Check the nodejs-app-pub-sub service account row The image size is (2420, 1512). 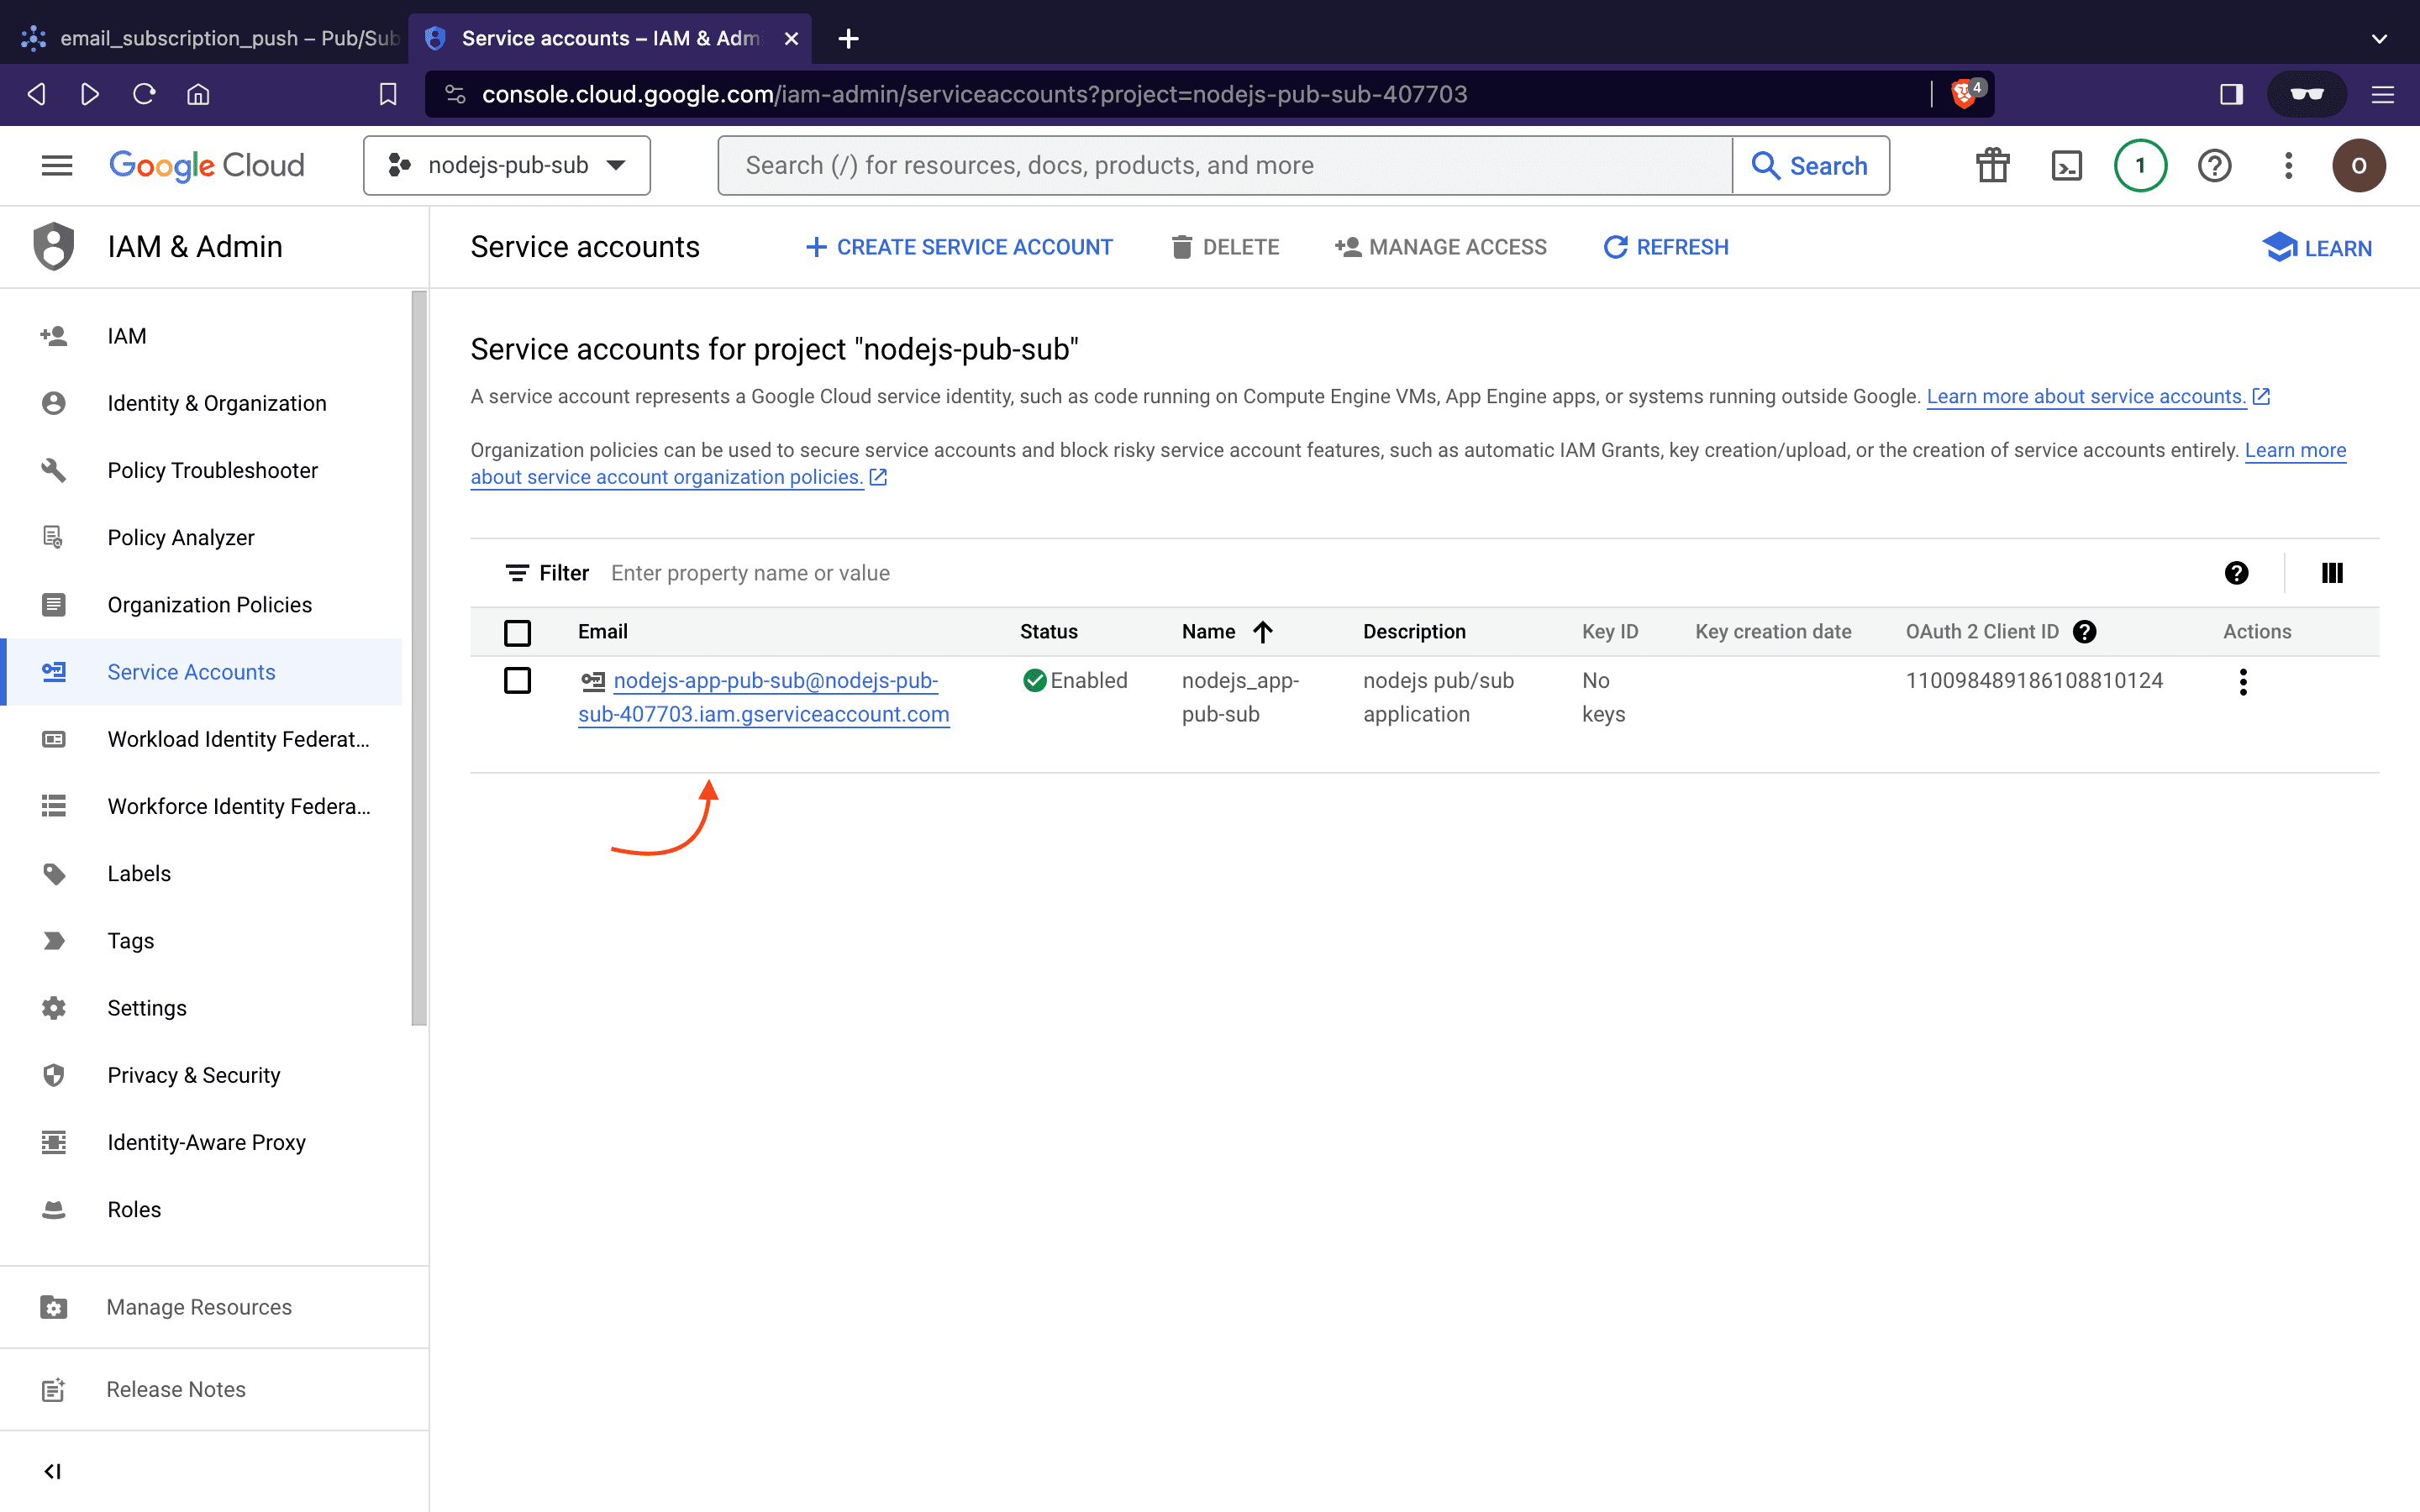pos(517,680)
